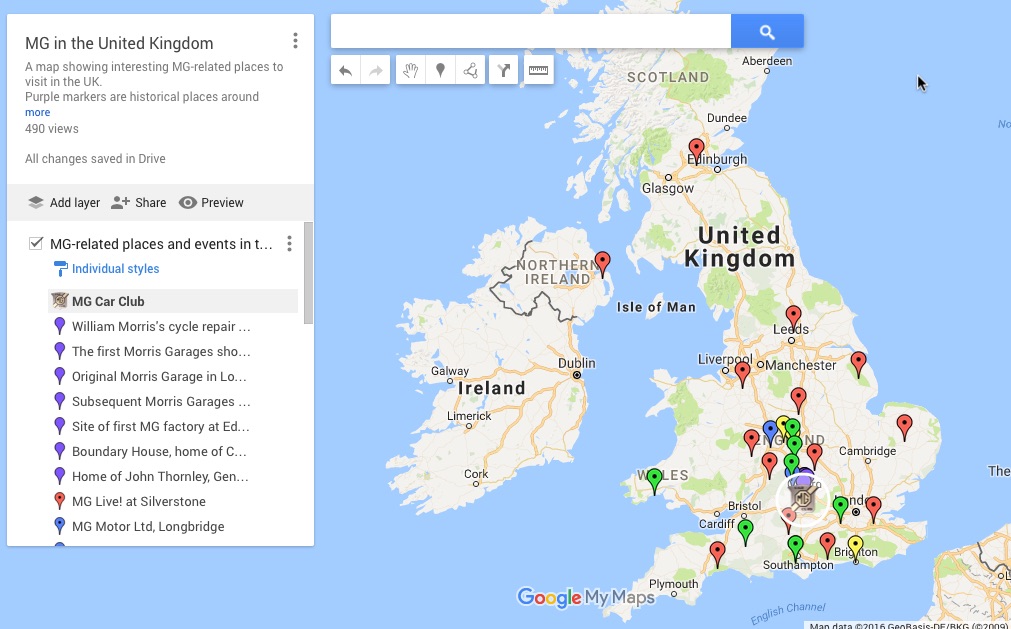Click the blue pin beside MG Motor Ltd, Longbridge

59,526
